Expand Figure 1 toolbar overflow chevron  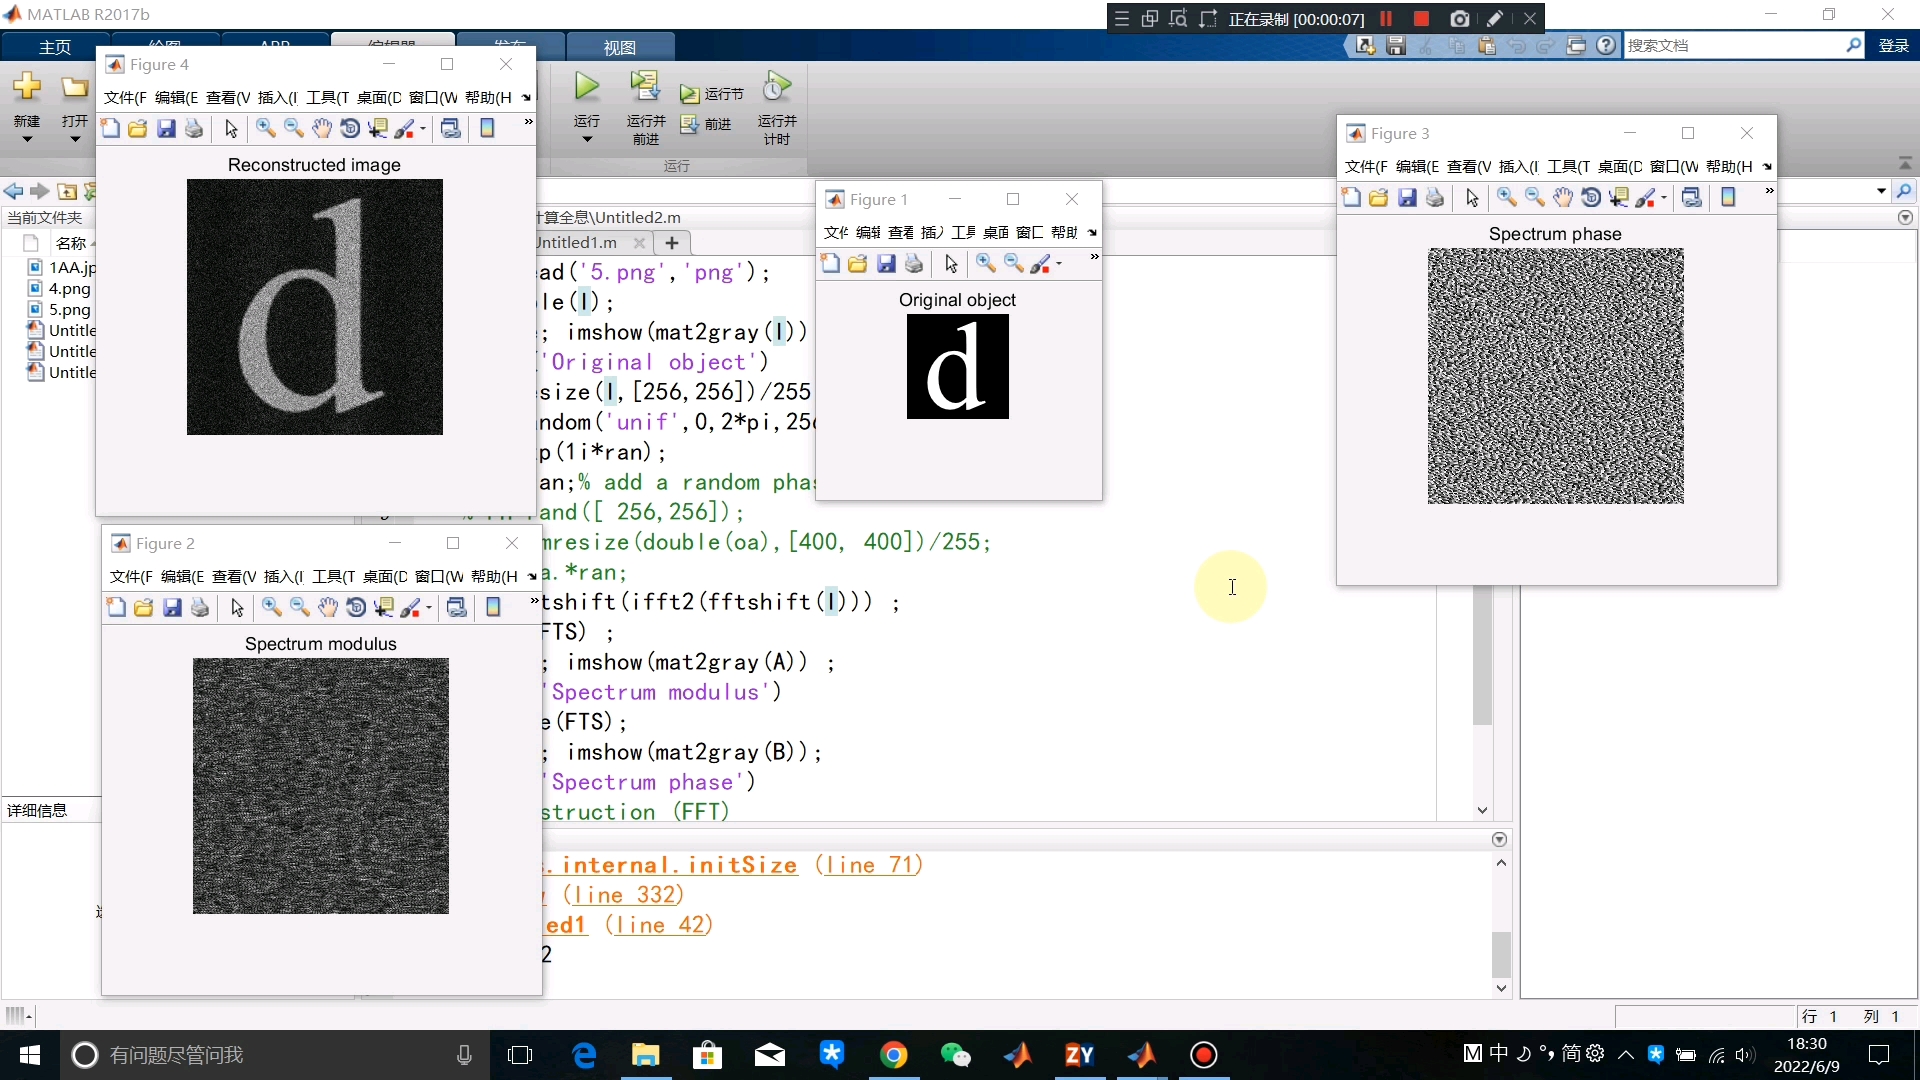[1094, 257]
